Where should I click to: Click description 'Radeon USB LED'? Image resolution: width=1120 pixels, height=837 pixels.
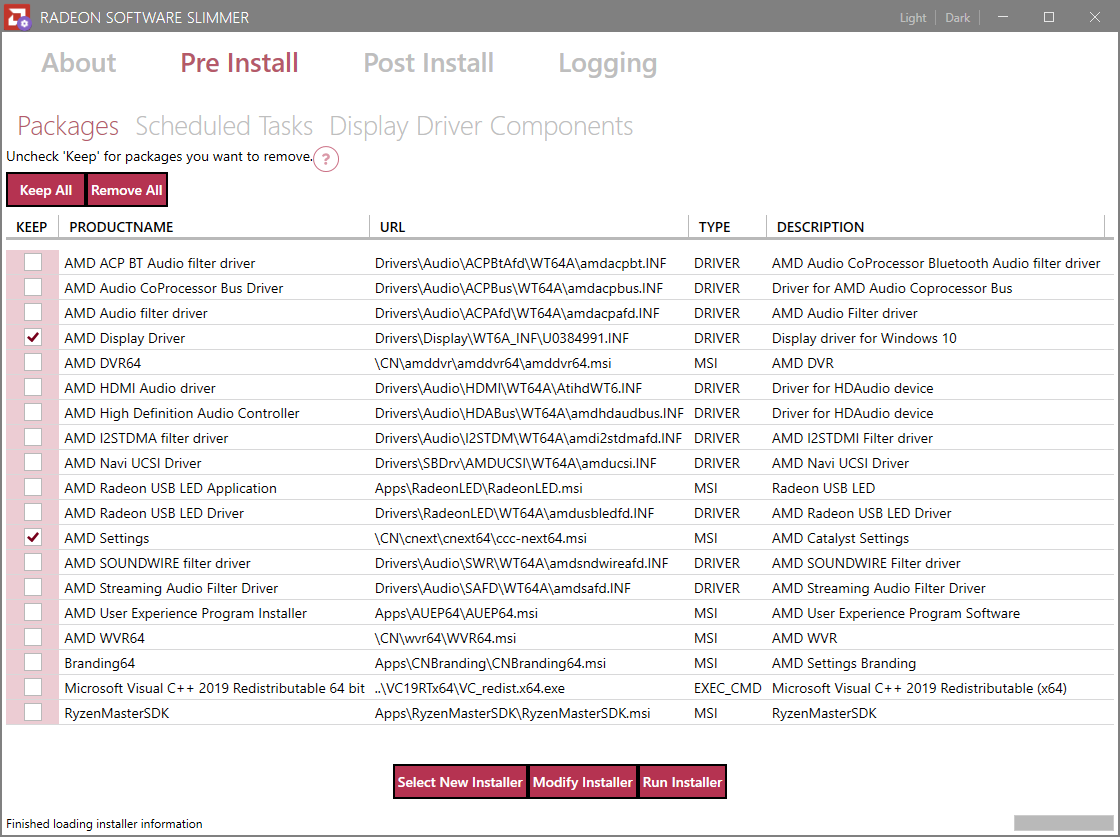[x=823, y=488]
